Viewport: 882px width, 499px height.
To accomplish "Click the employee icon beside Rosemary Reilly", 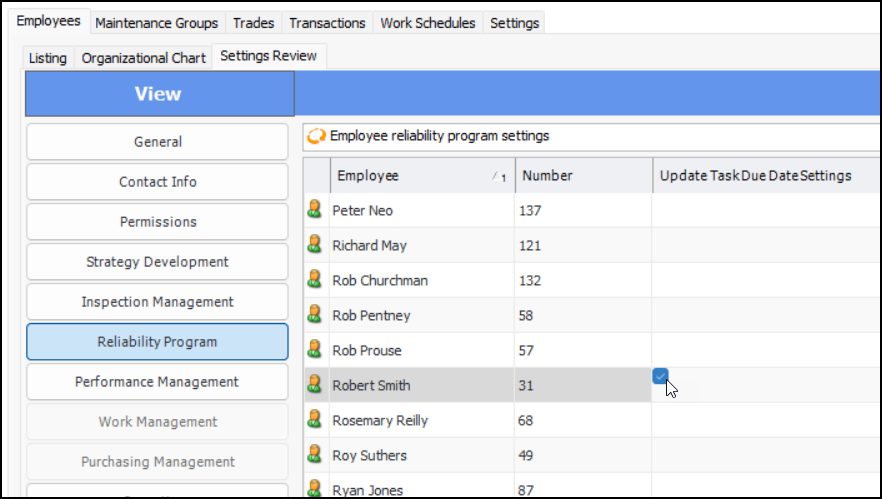I will point(315,420).
